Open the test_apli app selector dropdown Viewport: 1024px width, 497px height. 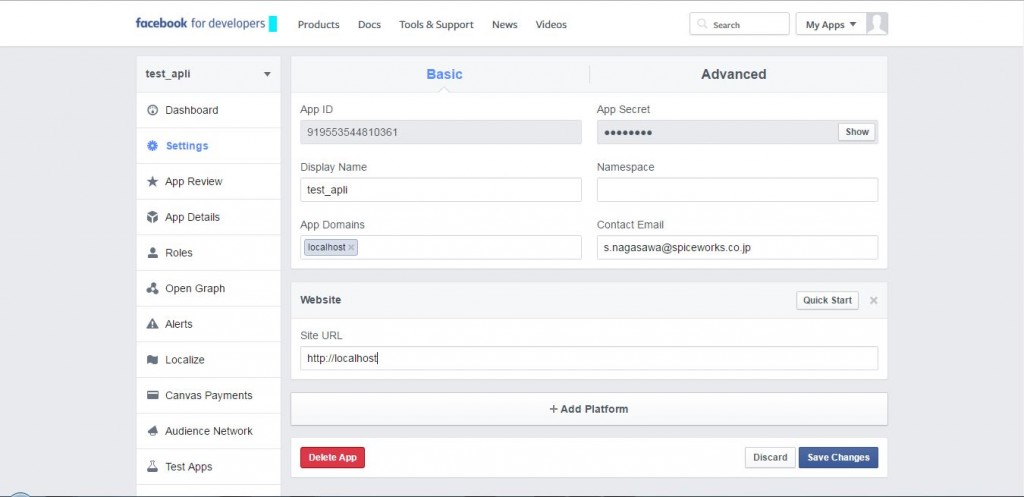tap(208, 74)
